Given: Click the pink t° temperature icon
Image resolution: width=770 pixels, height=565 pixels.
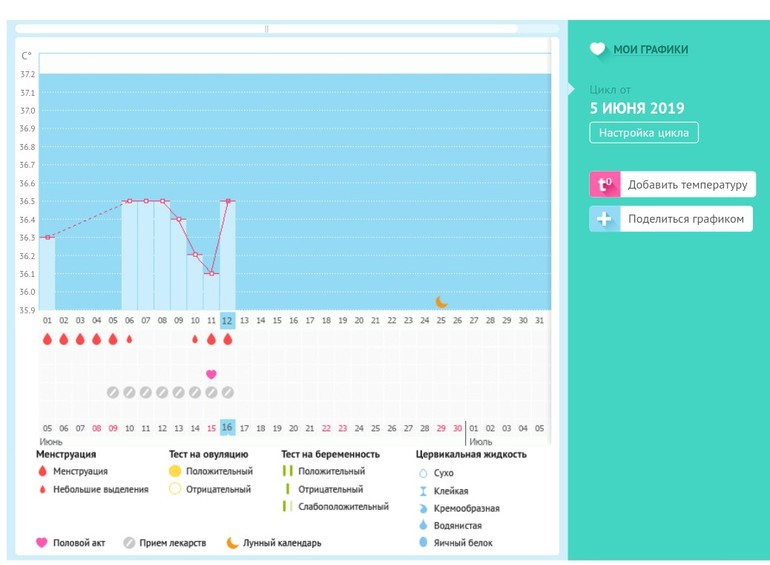Looking at the screenshot, I should tap(604, 185).
